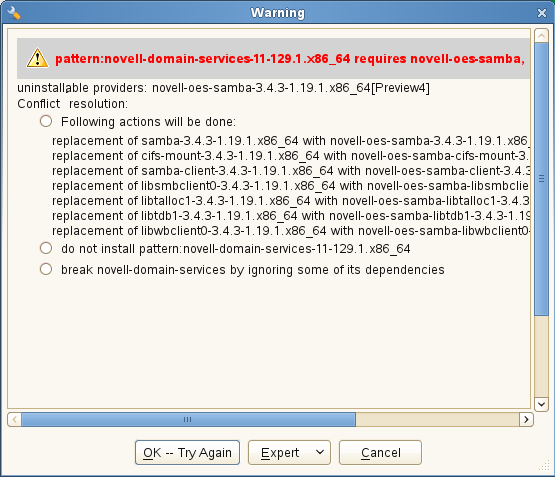Click OK -- Try Again button
The width and height of the screenshot is (555, 477).
click(187, 453)
